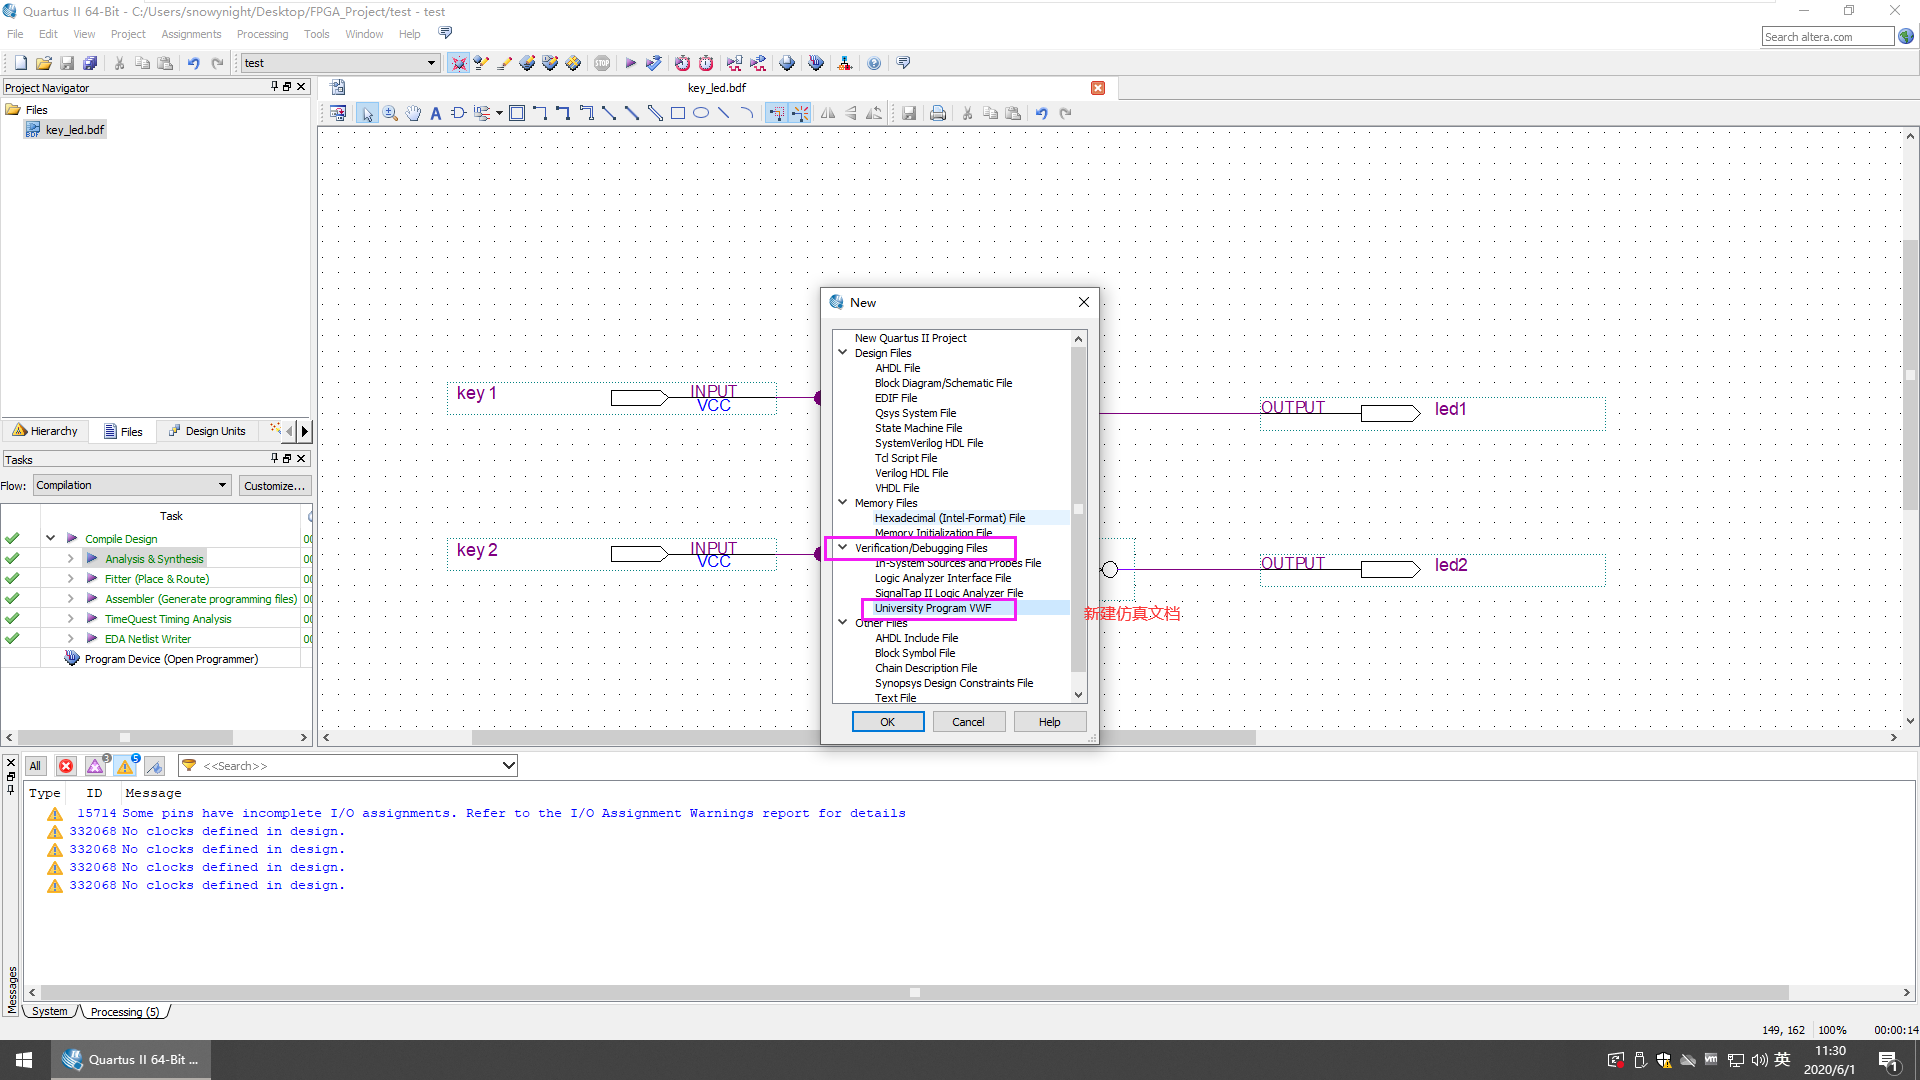
Task: Expand Design Files tree section
Action: click(843, 352)
